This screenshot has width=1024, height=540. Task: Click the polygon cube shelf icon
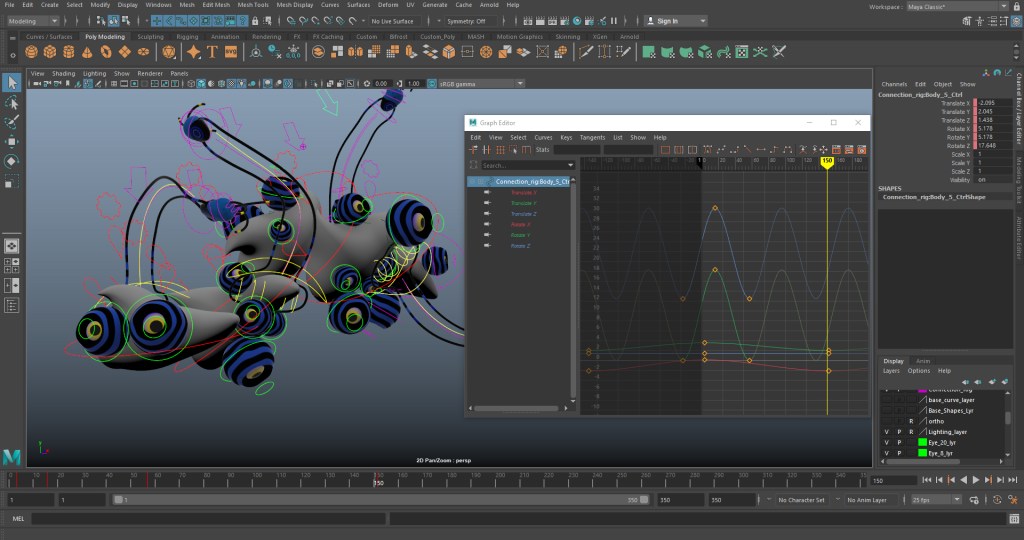[x=51, y=51]
